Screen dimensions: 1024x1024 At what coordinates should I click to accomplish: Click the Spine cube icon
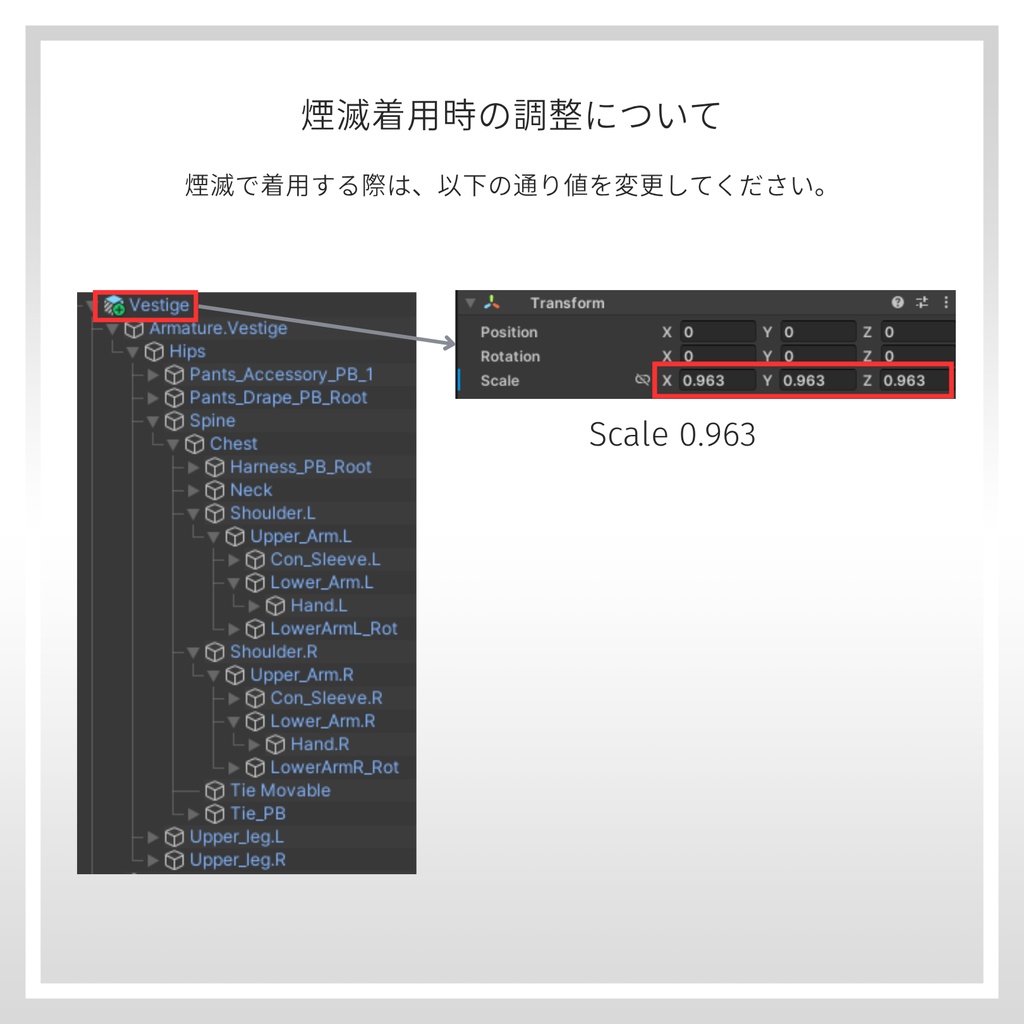(174, 421)
